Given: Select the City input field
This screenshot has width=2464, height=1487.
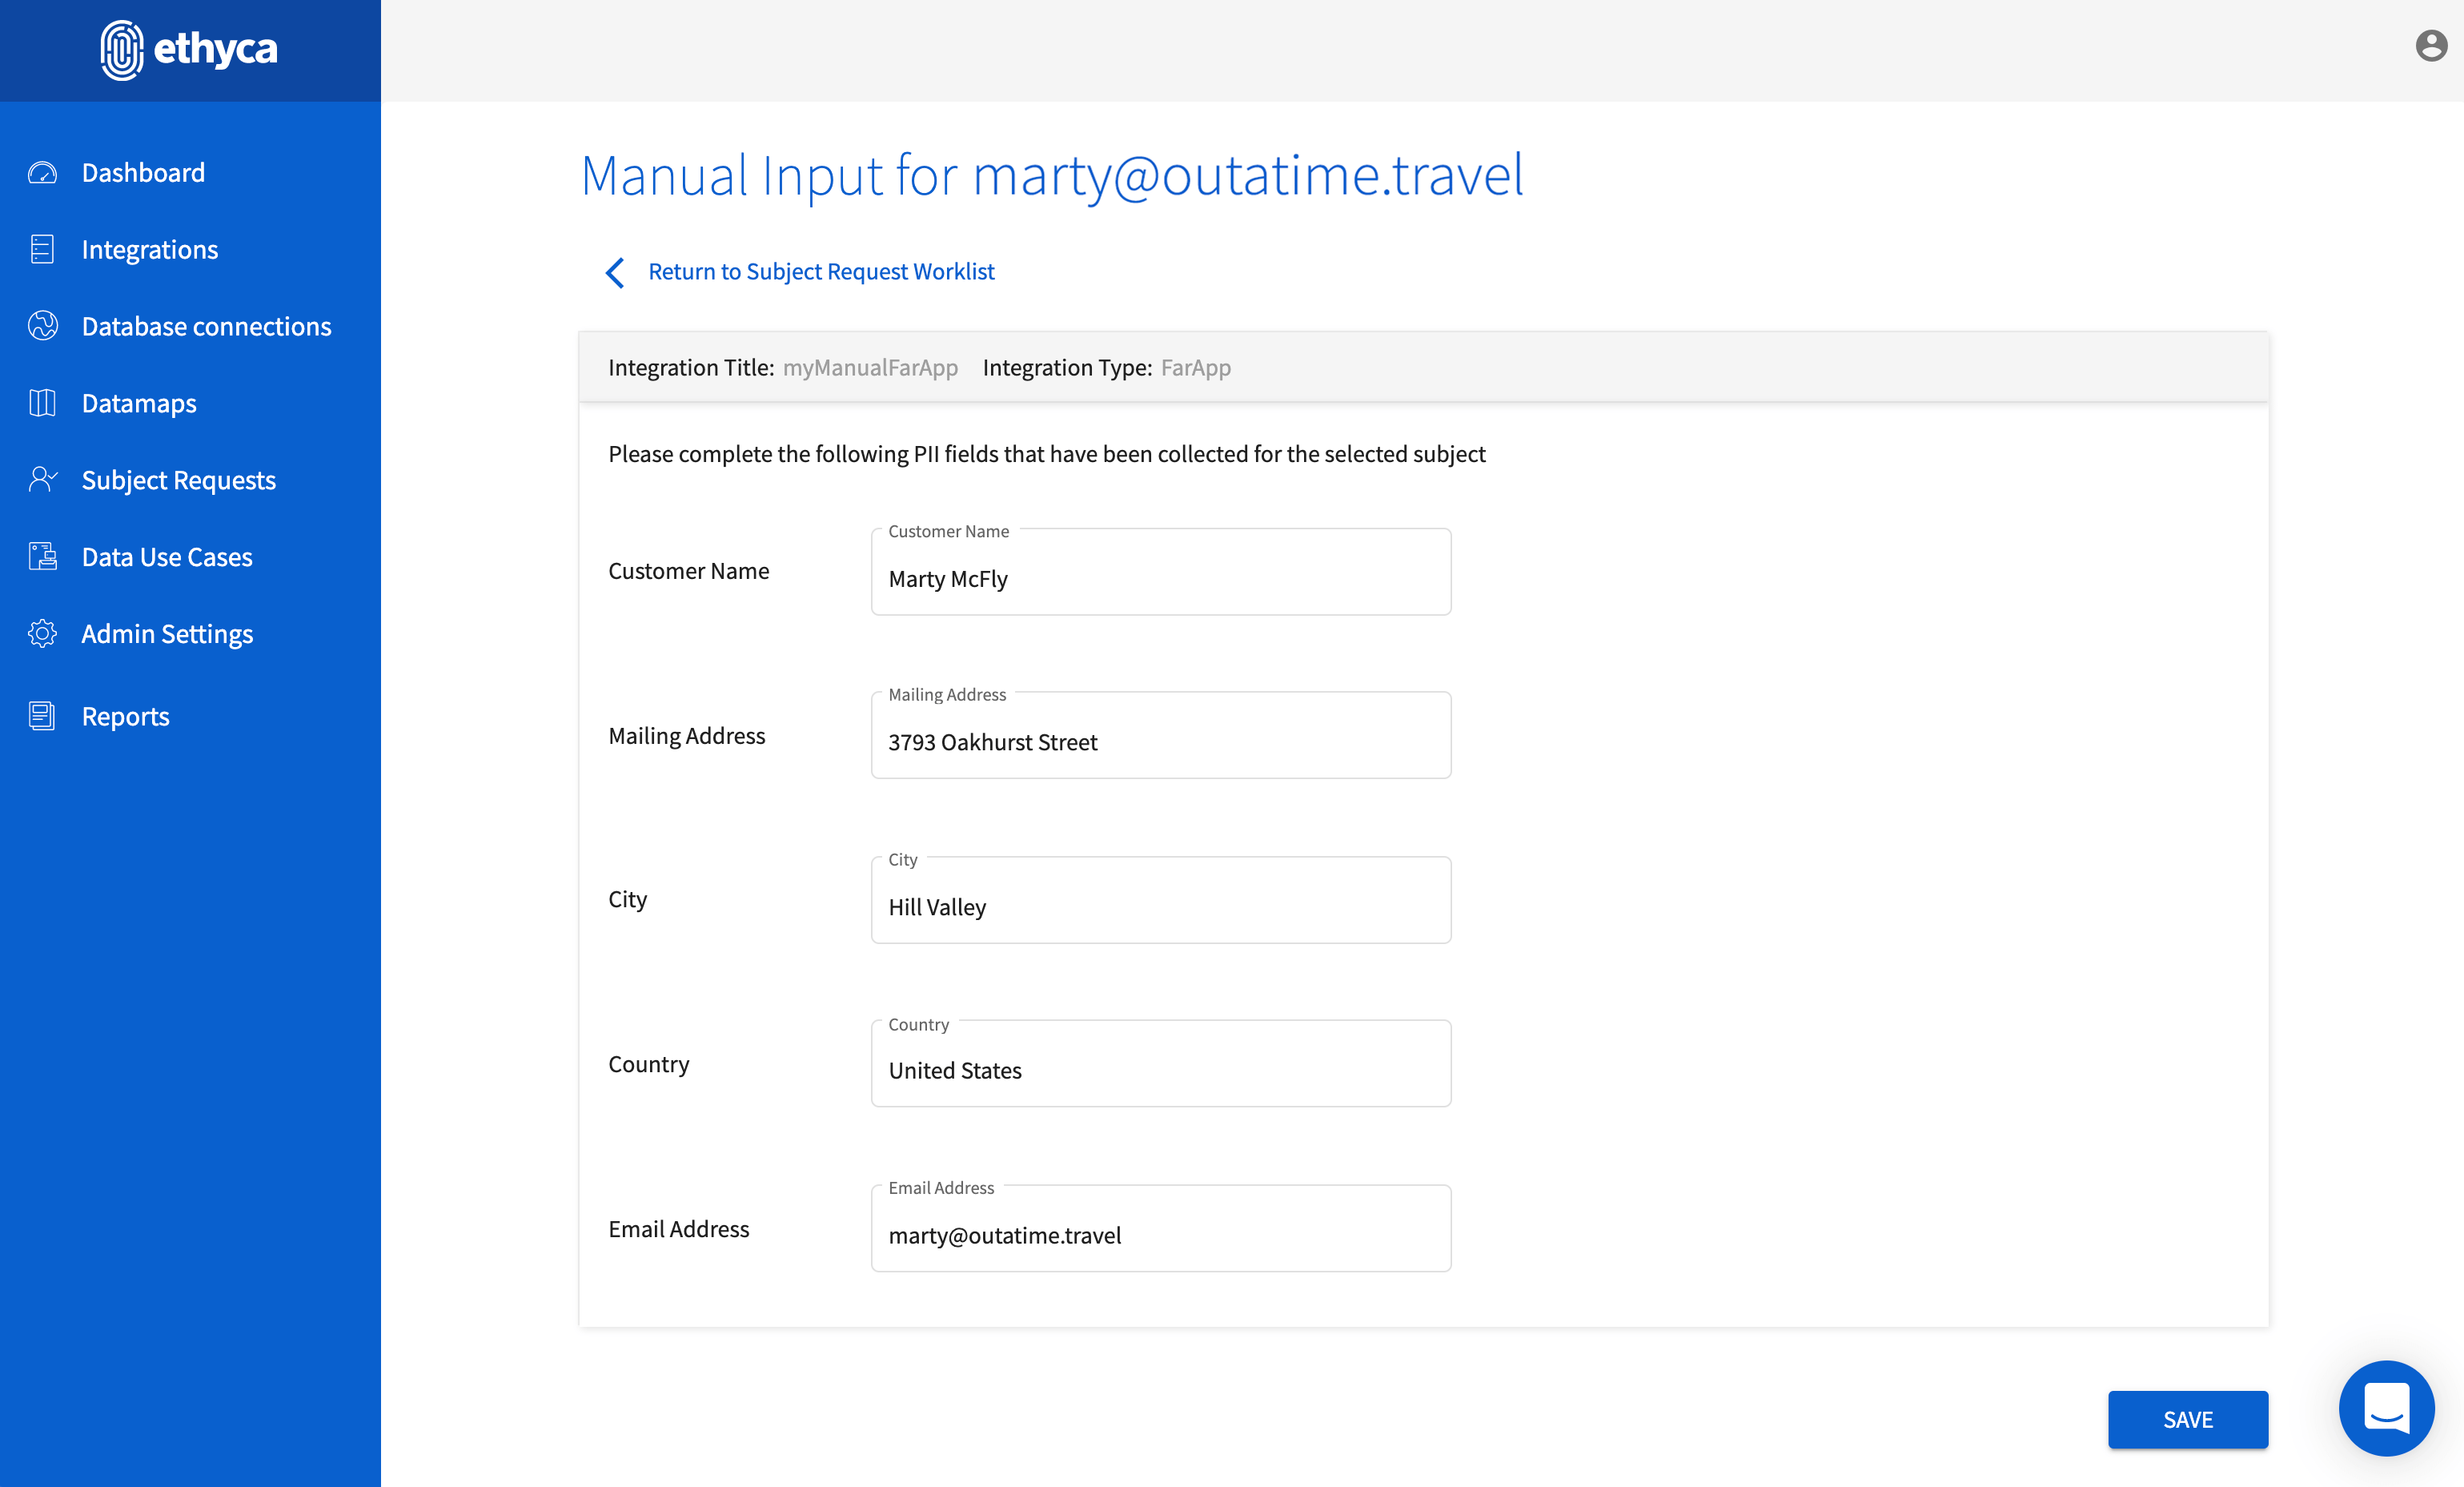Looking at the screenshot, I should 1161,900.
